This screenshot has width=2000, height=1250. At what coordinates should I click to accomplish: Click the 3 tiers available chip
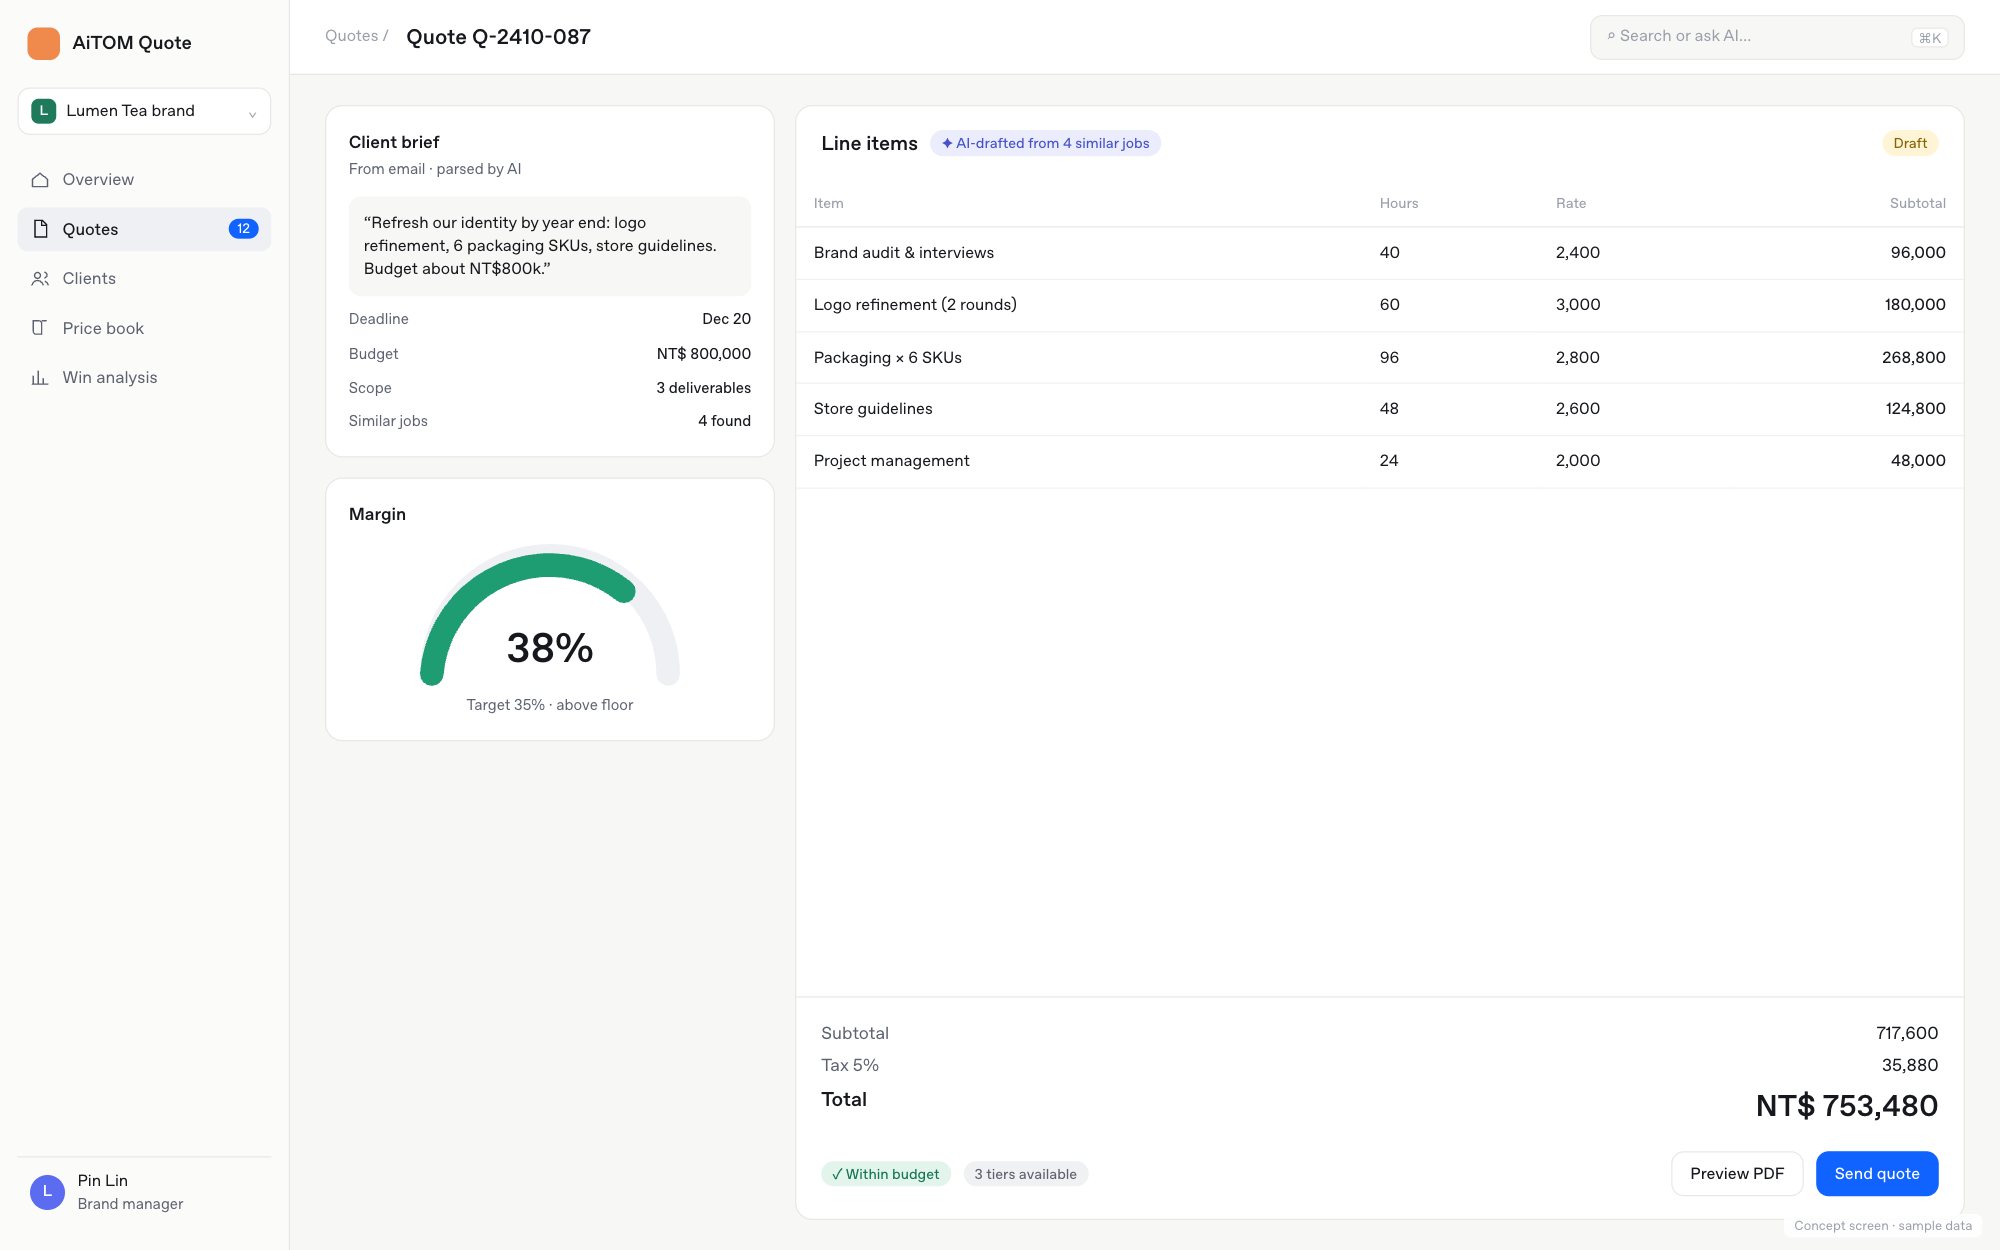(1025, 1174)
